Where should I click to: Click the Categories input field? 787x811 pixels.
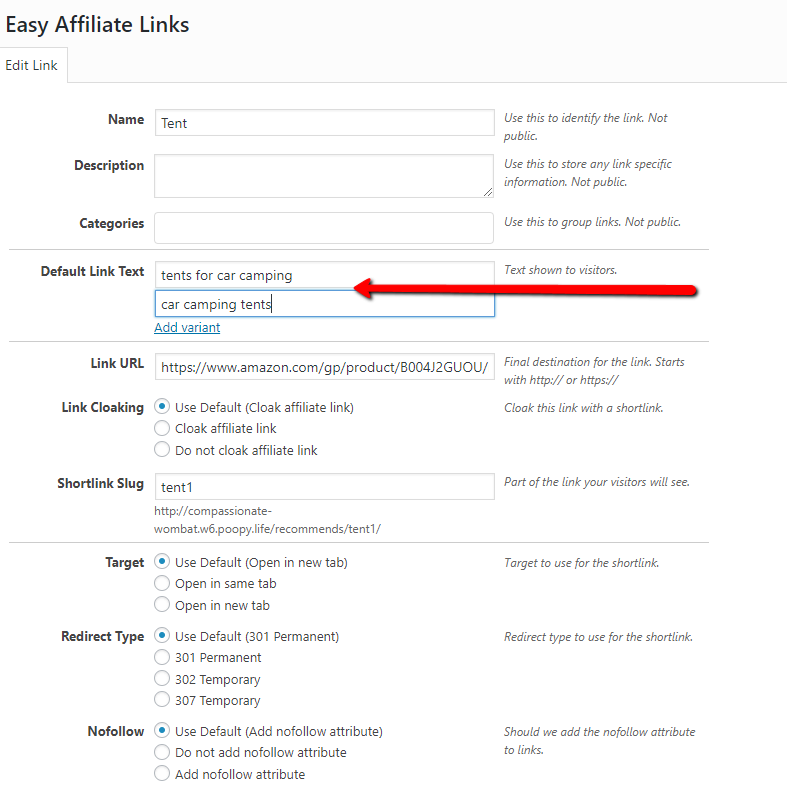324,227
